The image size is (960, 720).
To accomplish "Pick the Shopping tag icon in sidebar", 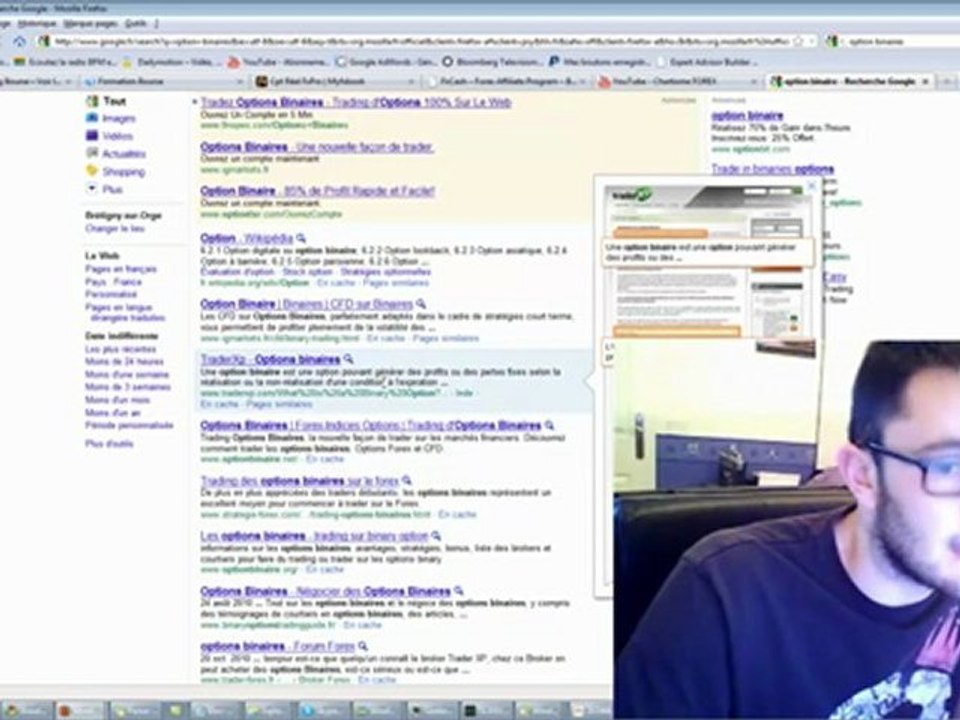I will [92, 170].
